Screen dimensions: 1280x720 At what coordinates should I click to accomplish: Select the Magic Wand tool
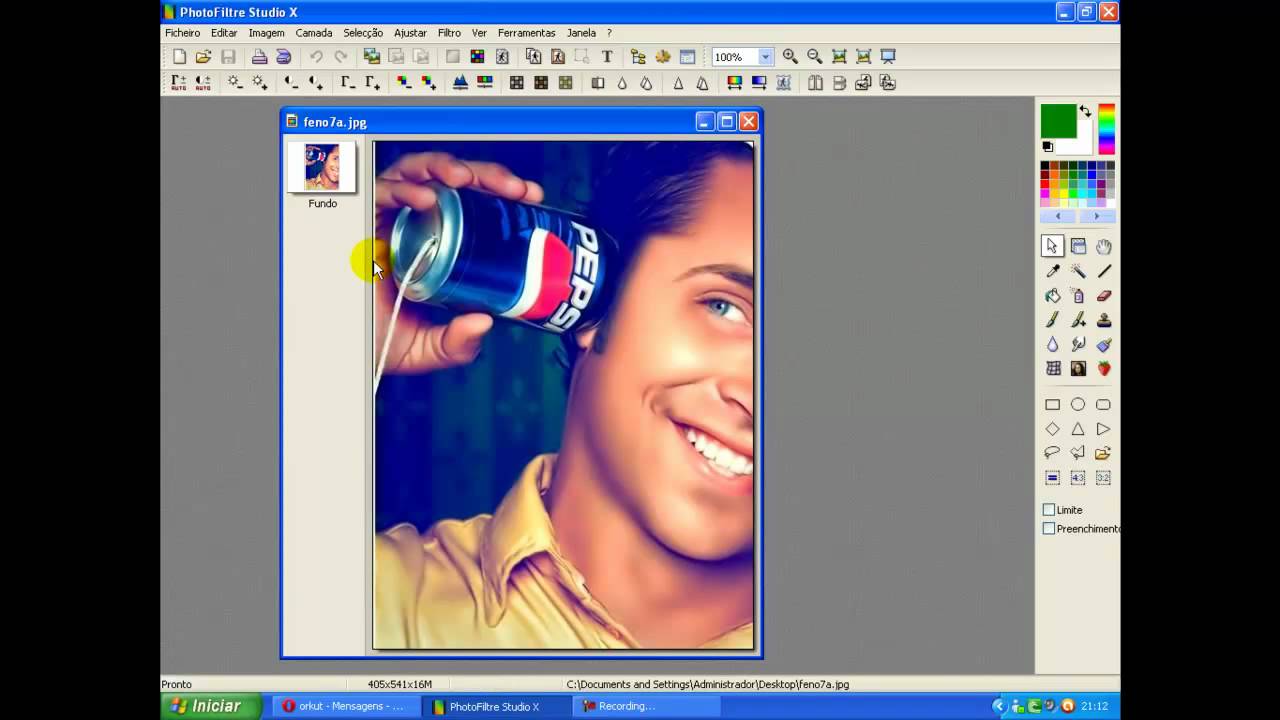pos(1078,271)
